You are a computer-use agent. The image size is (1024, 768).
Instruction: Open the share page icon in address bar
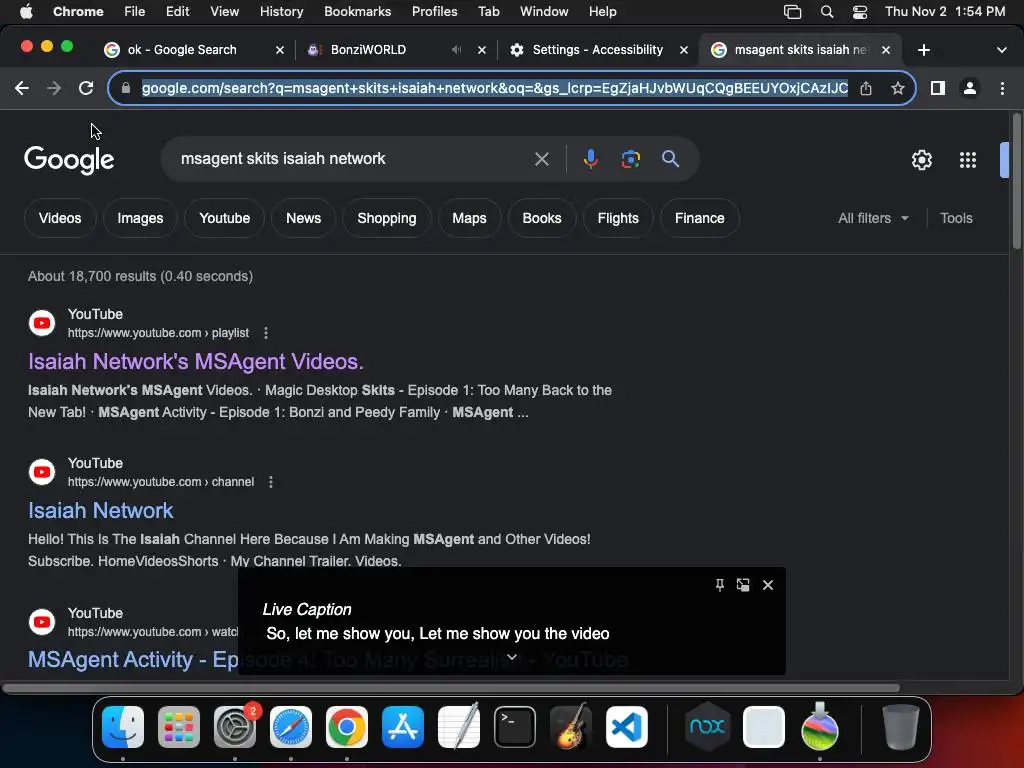coord(866,88)
